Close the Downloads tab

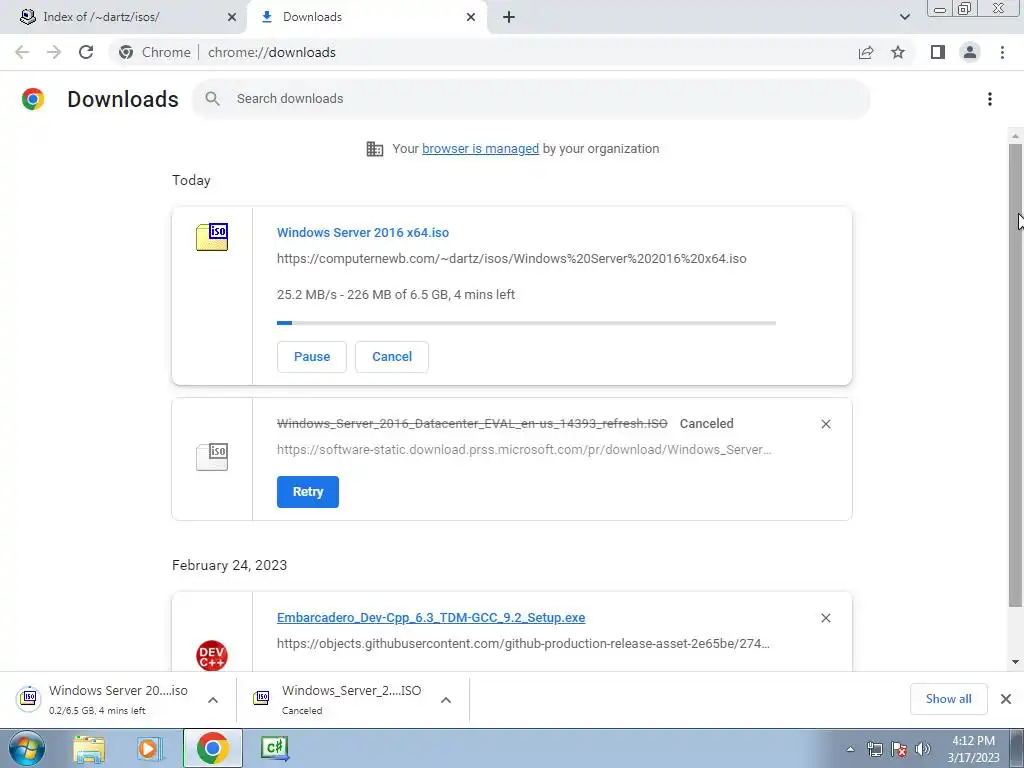(x=471, y=17)
